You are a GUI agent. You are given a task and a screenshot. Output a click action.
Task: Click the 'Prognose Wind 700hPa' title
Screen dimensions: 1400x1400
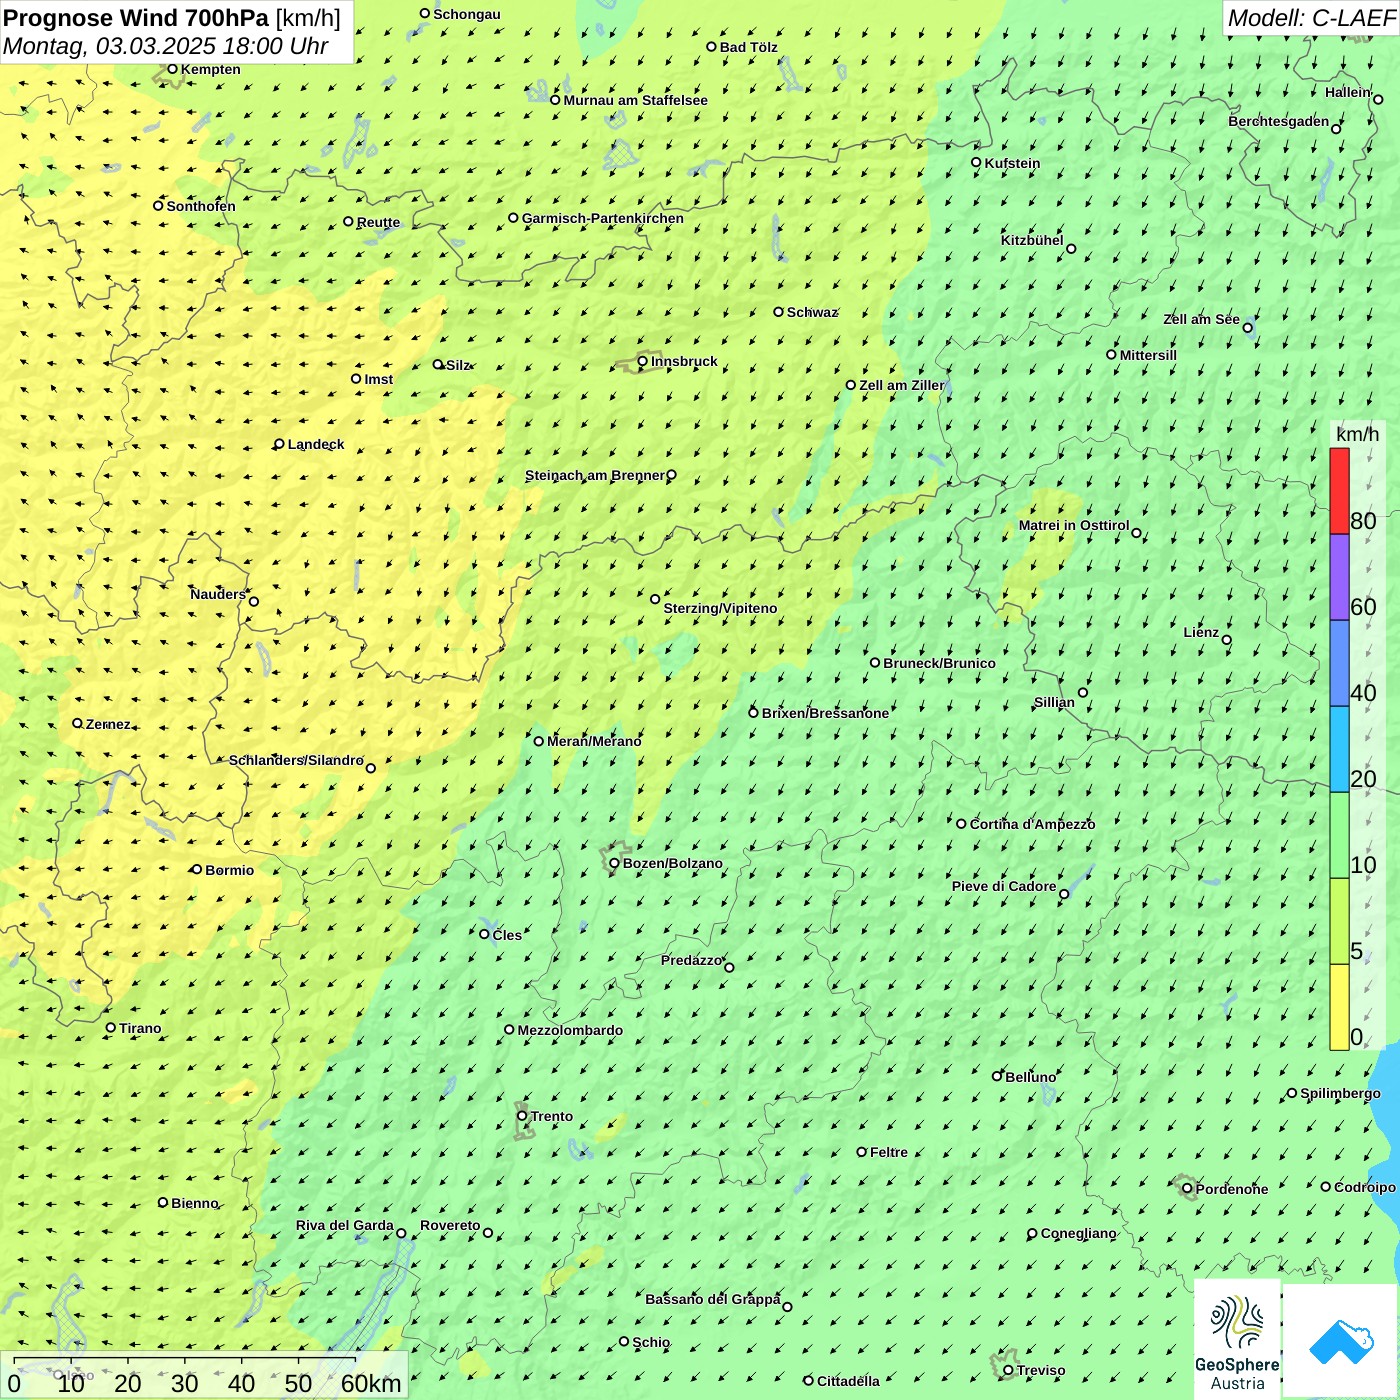(x=136, y=17)
